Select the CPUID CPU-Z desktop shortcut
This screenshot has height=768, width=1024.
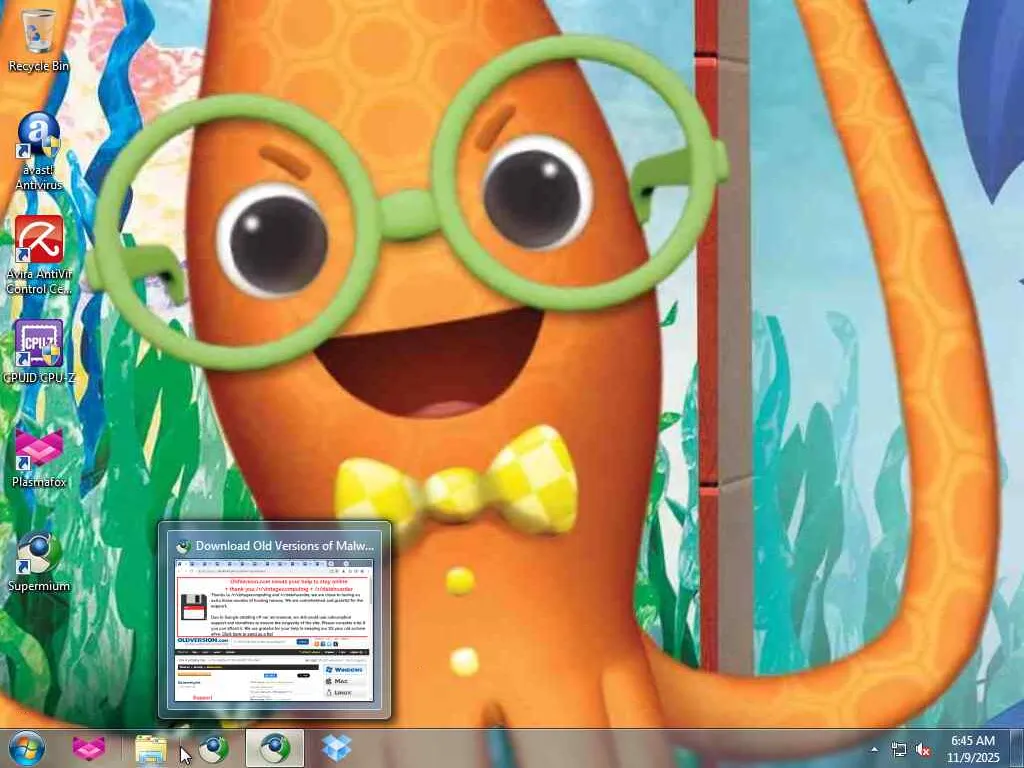tap(39, 351)
